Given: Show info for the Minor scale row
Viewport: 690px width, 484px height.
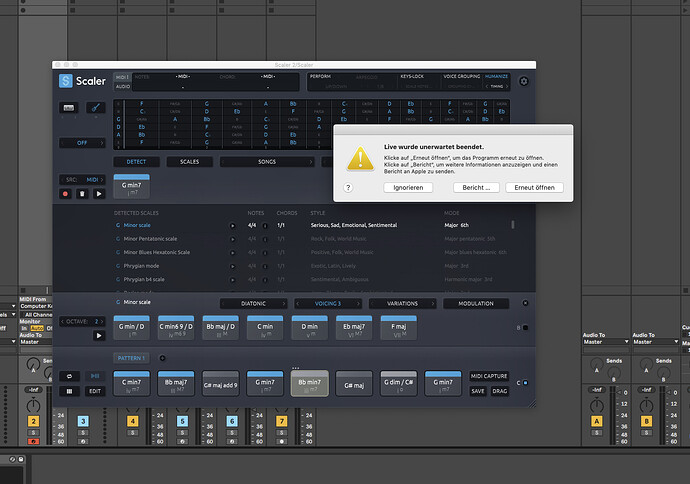Looking at the screenshot, I should tap(265, 226).
